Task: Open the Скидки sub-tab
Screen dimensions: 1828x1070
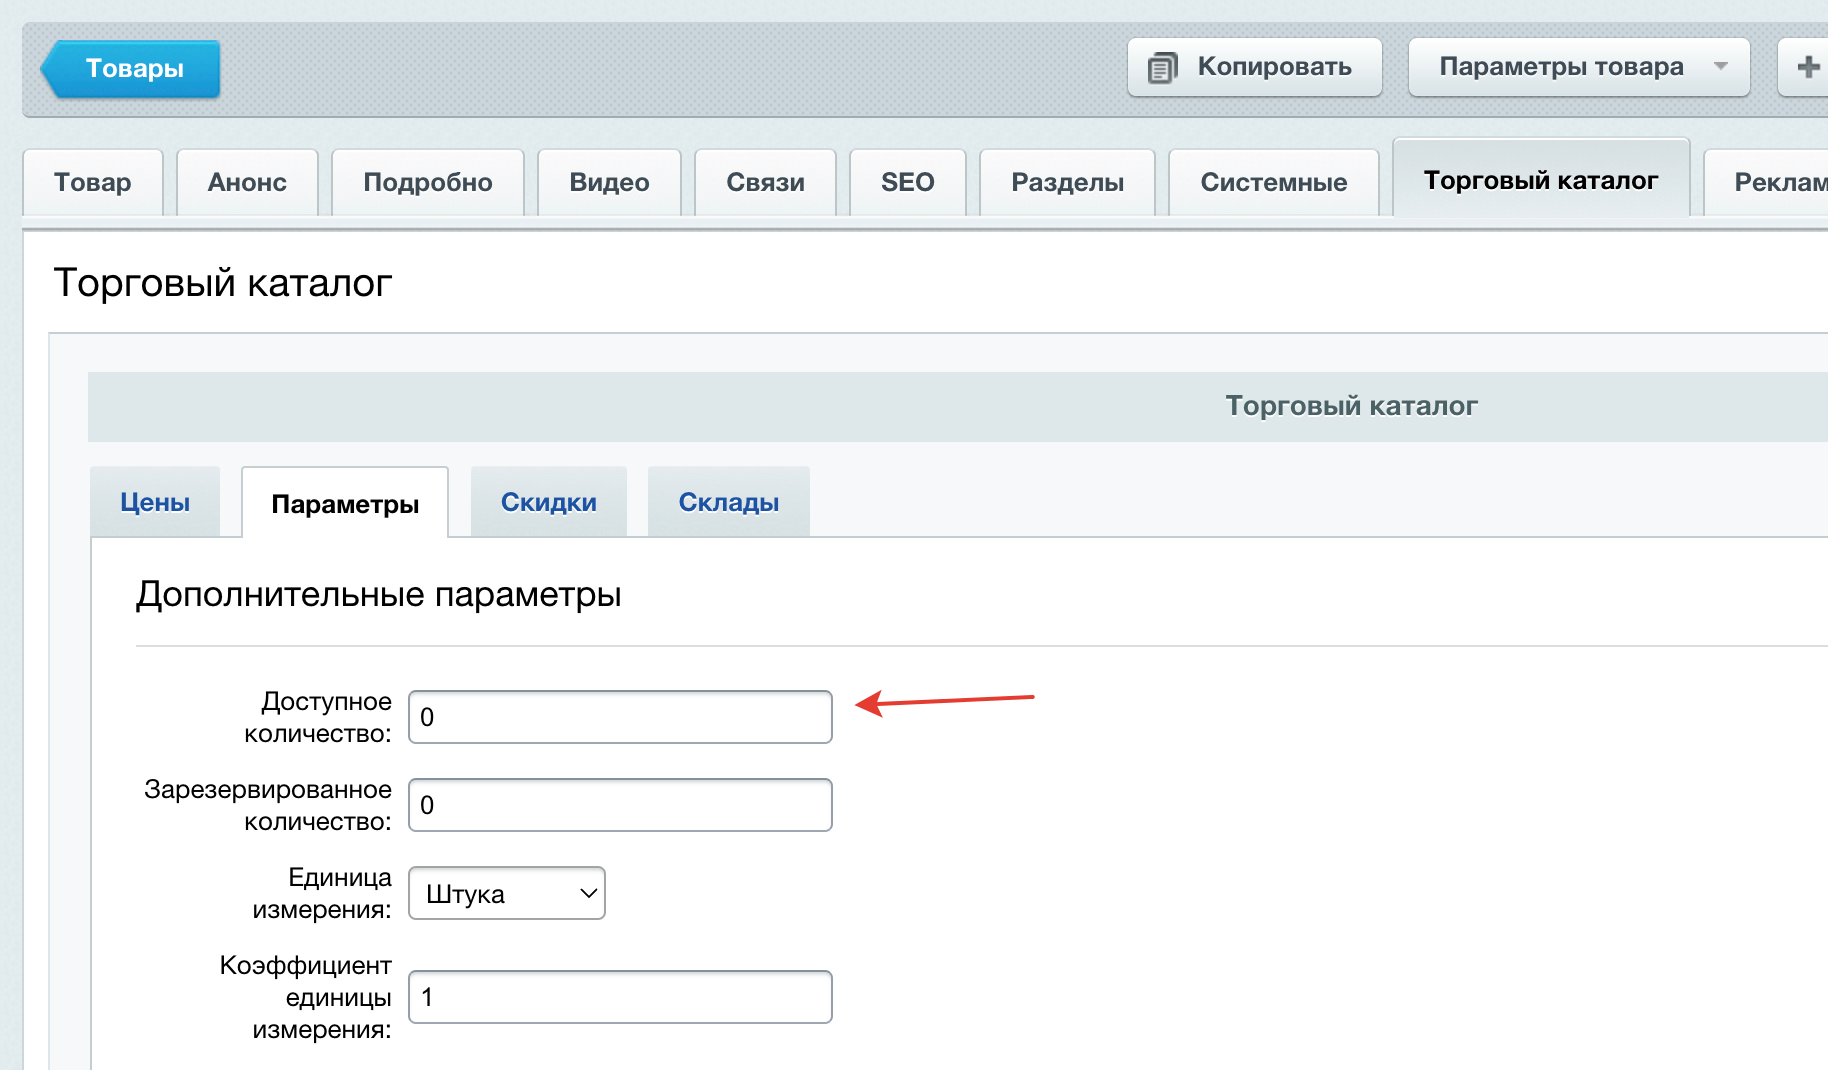Action: [549, 502]
